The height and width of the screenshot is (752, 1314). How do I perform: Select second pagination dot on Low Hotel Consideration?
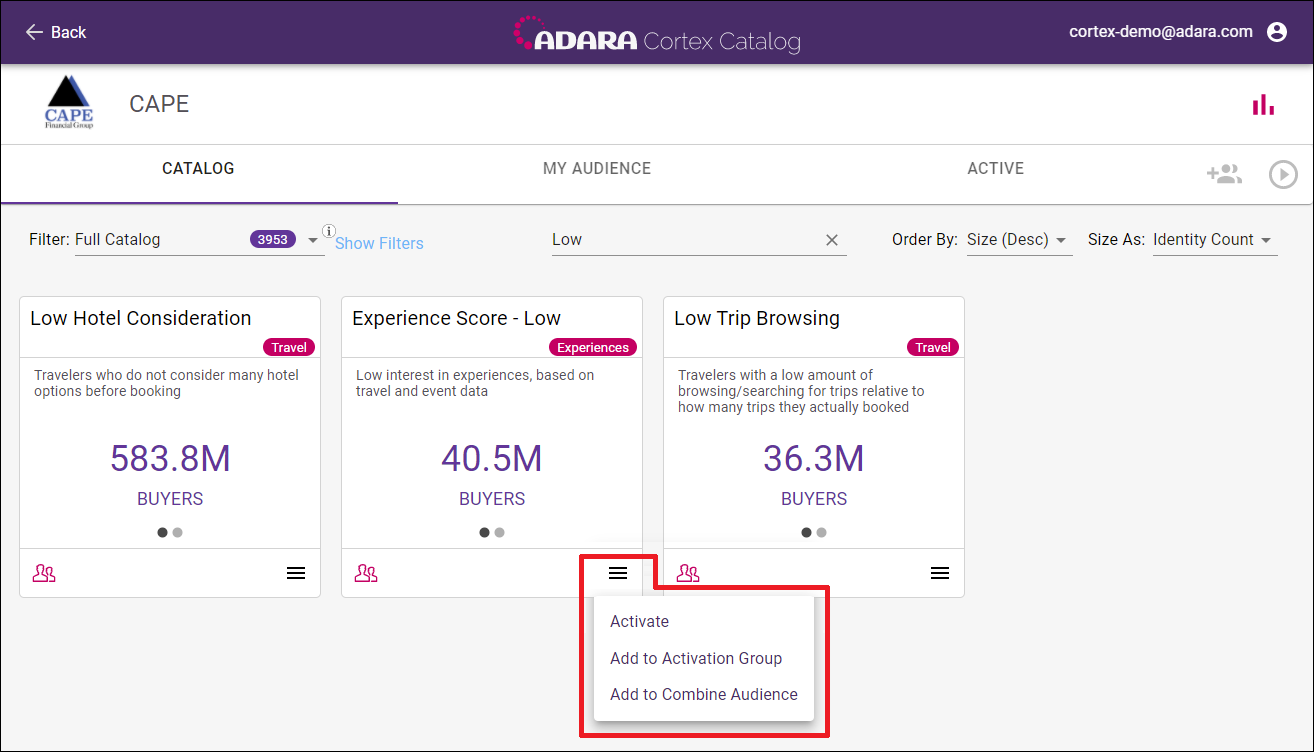click(x=177, y=532)
